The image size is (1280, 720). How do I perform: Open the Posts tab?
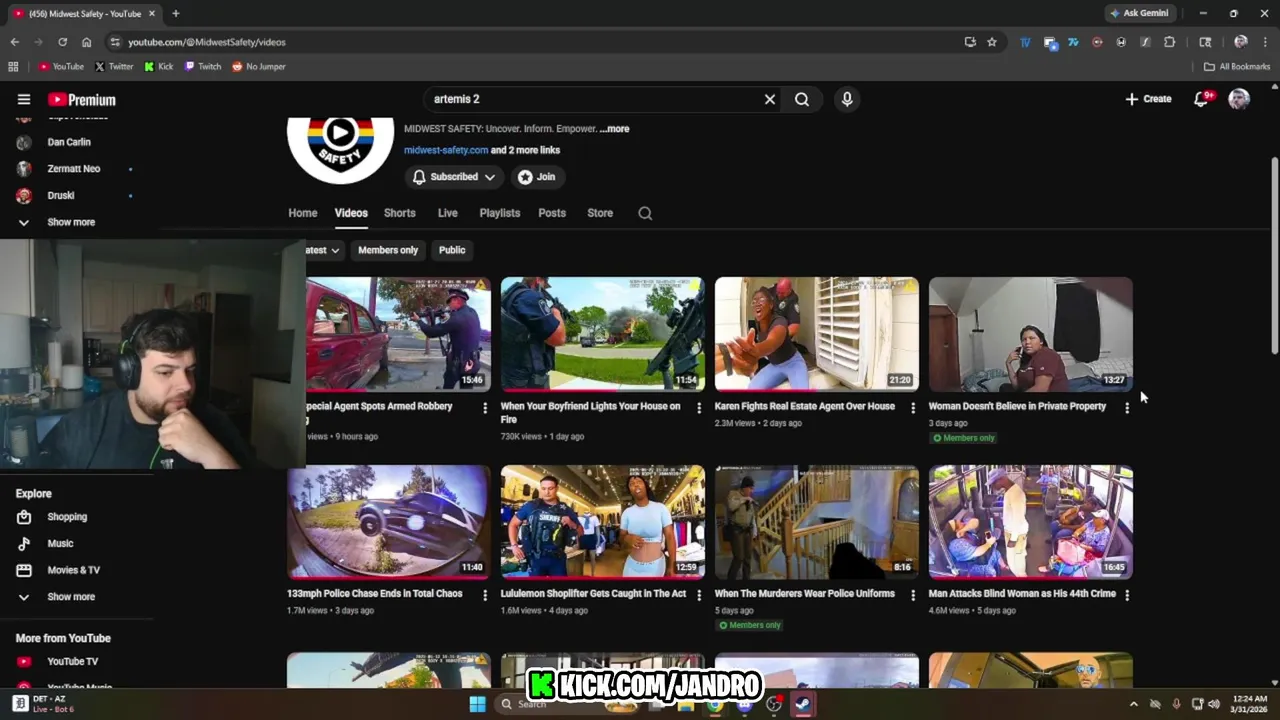552,213
